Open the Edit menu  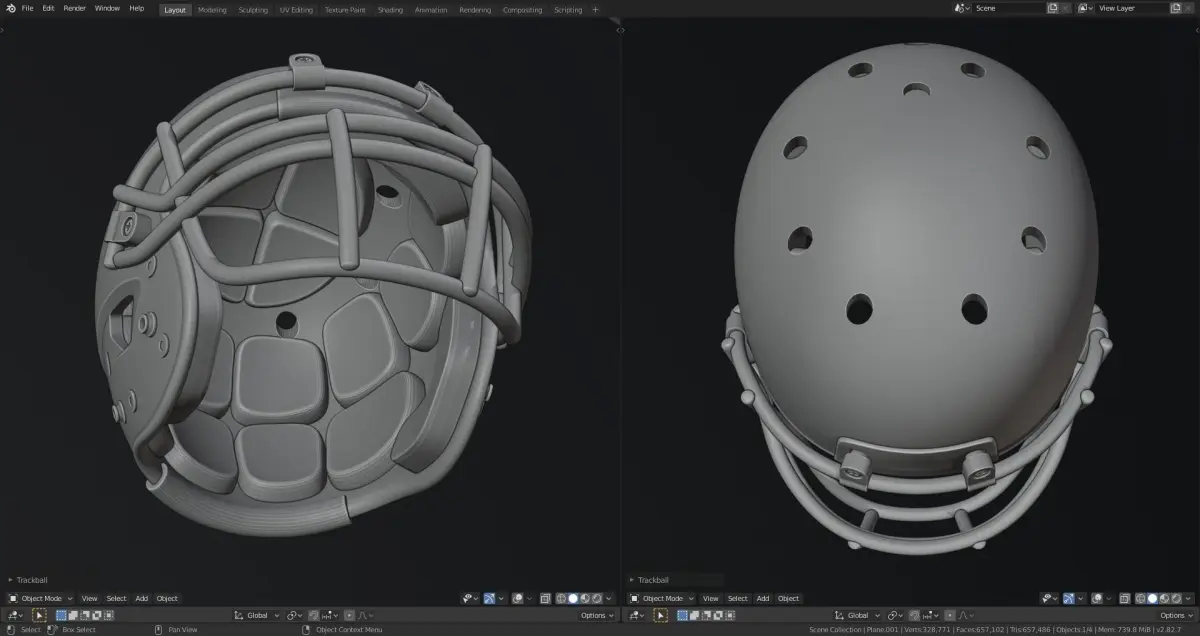48,8
